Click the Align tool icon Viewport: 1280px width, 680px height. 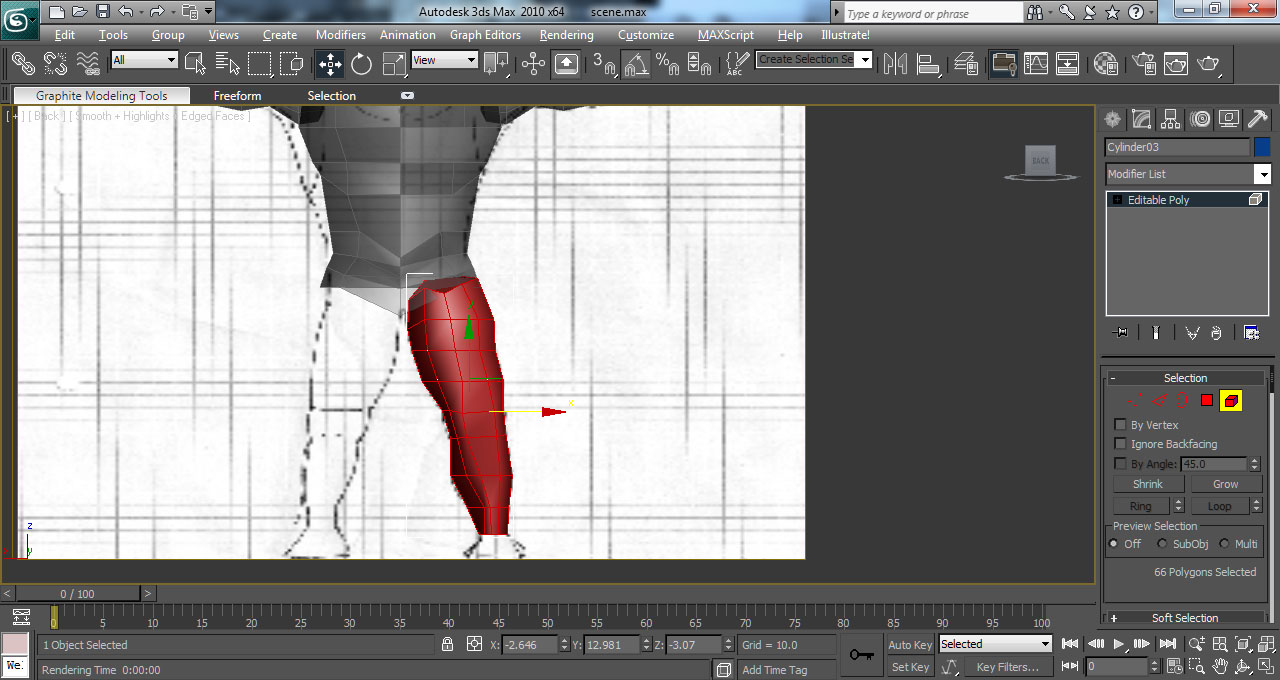929,64
